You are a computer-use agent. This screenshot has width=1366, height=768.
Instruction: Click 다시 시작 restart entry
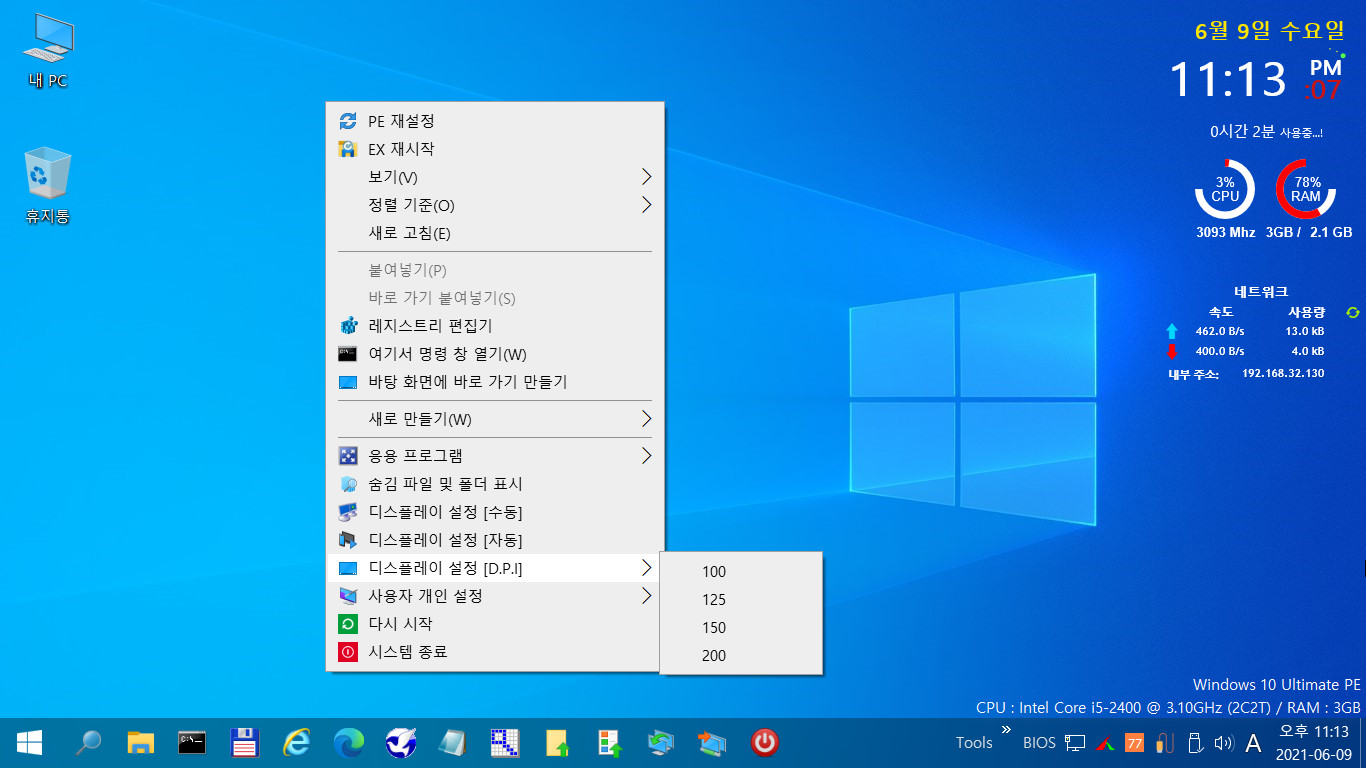pyautogui.click(x=495, y=624)
